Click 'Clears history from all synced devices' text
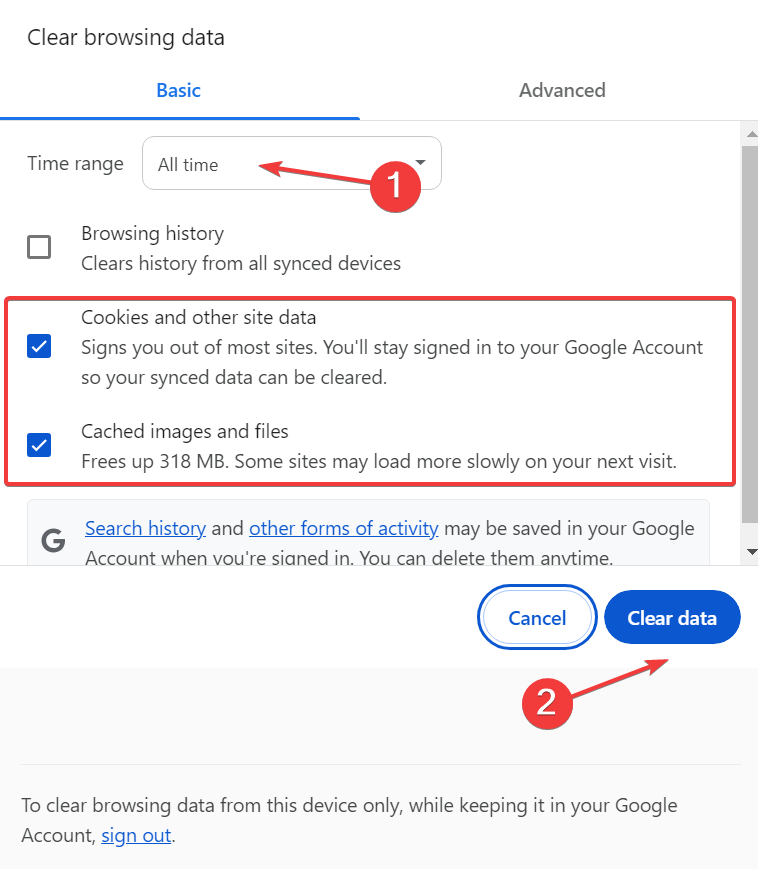Viewport: 758px width, 869px height. (x=241, y=263)
